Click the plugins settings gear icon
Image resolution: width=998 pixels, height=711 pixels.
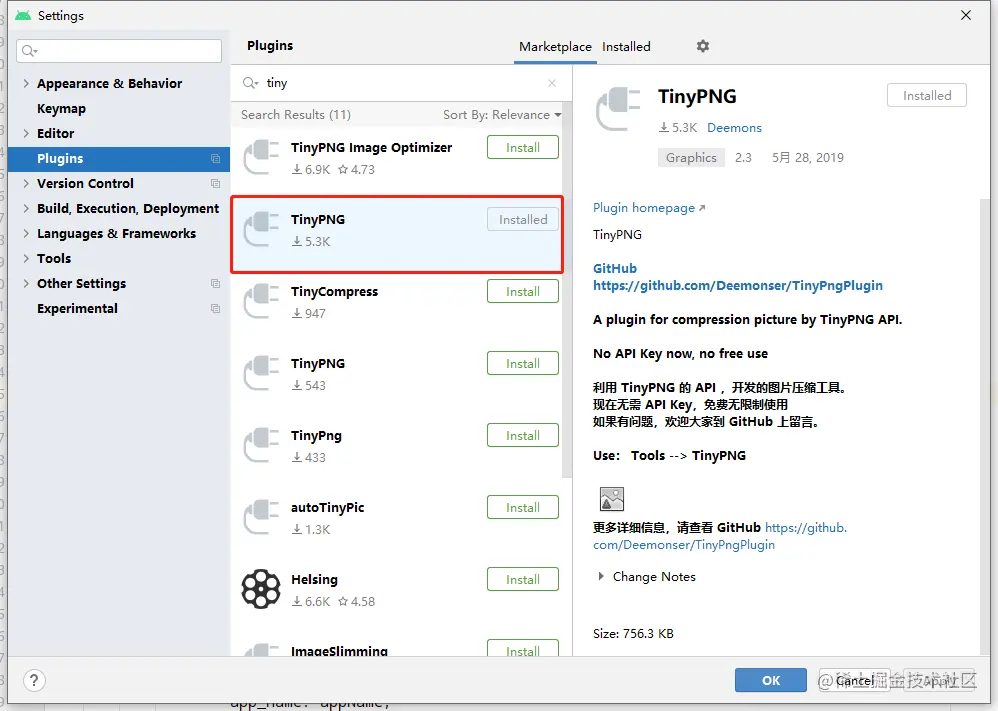click(x=703, y=46)
